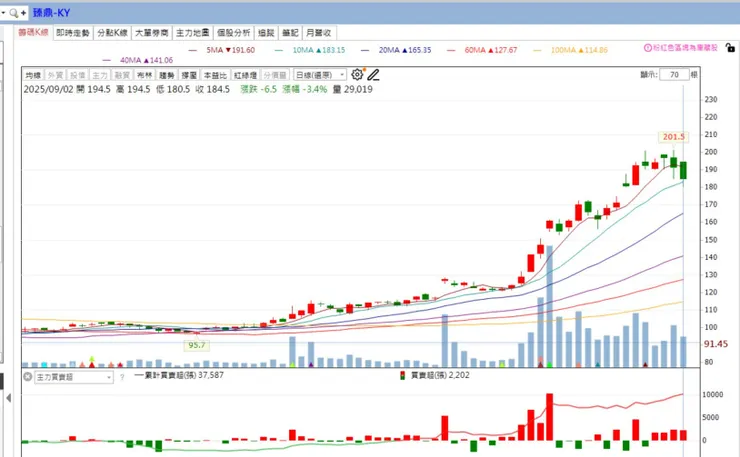Click the red-green 買賣超 legend icon
Image resolution: width=740 pixels, height=457 pixels.
[x=403, y=375]
